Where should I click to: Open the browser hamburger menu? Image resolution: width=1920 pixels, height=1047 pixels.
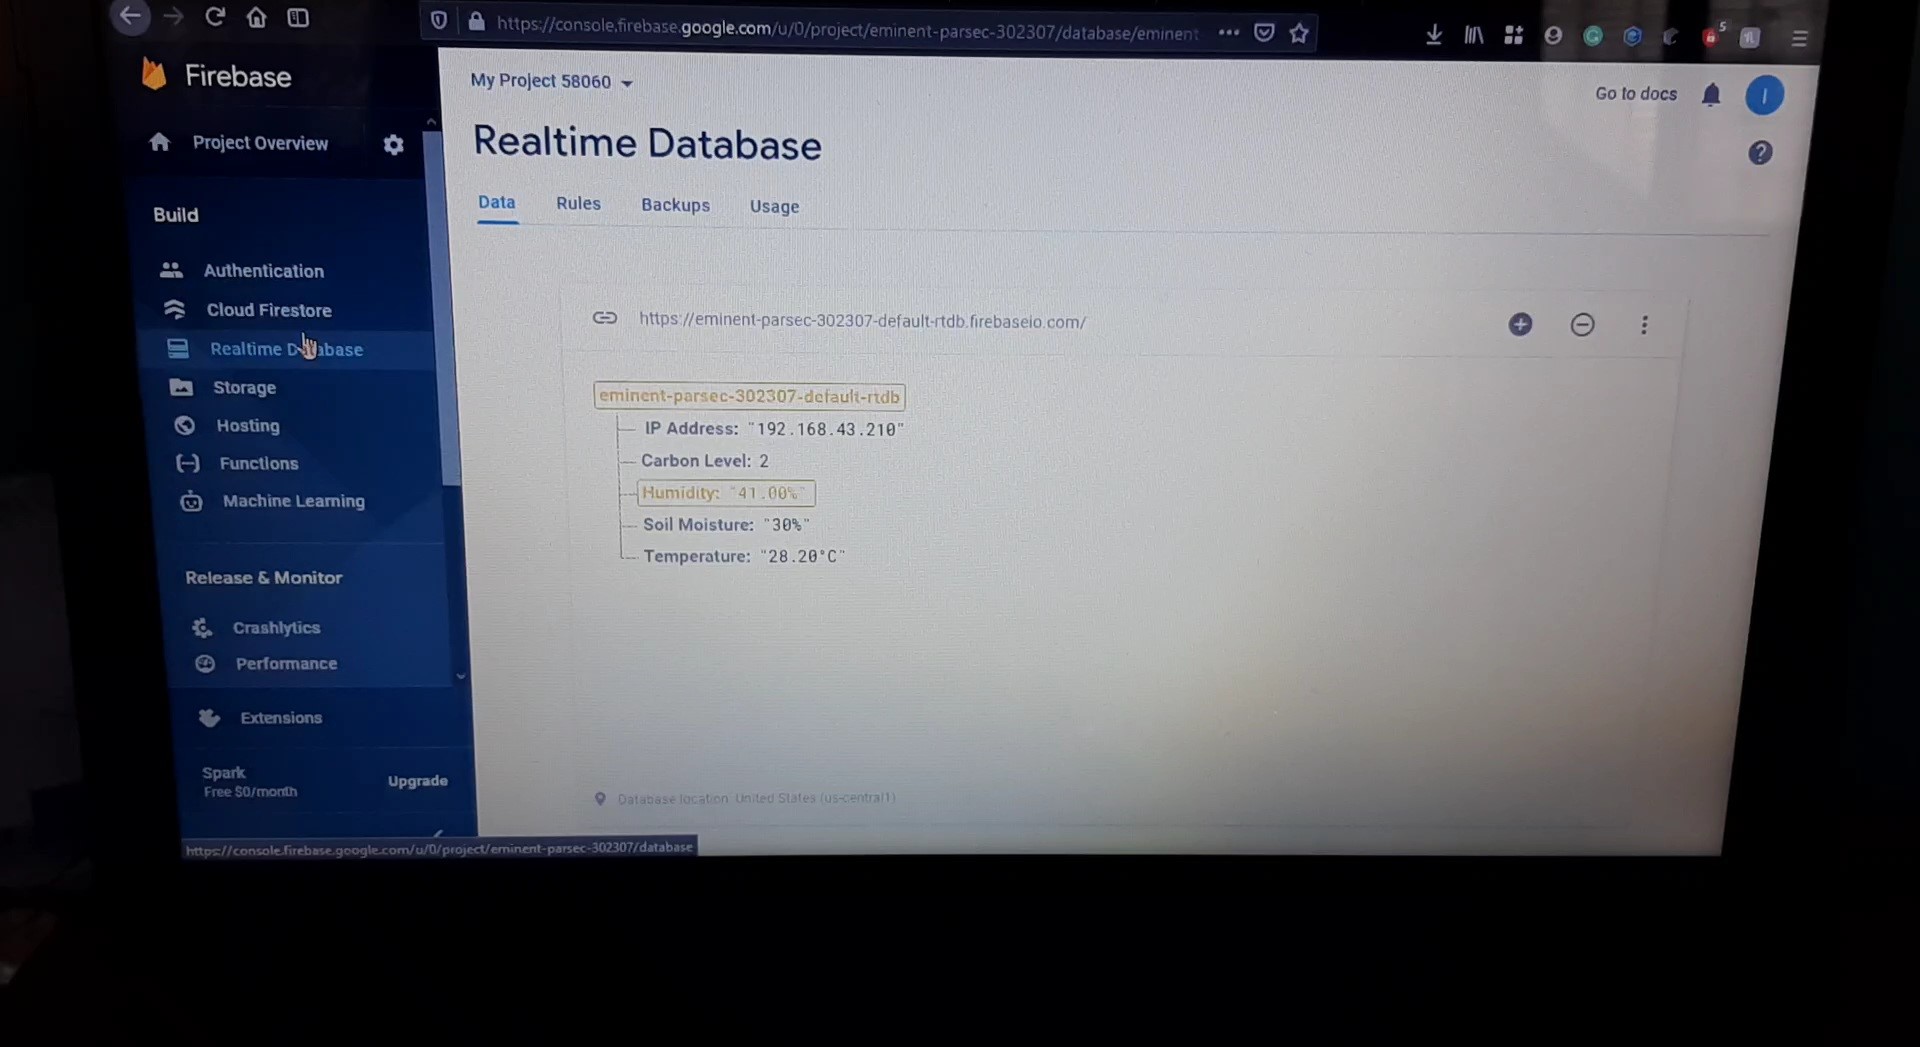(x=1799, y=38)
